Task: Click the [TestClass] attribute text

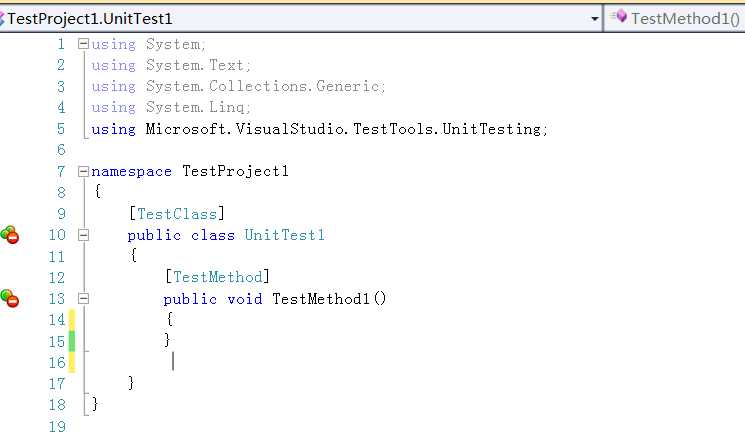Action: (177, 213)
